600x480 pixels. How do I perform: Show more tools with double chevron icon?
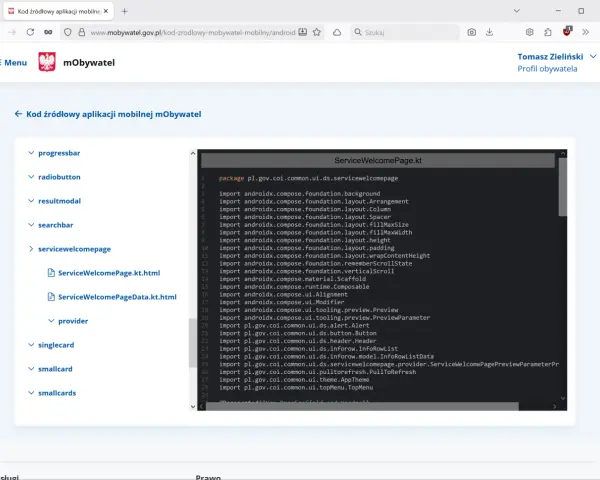pyautogui.click(x=585, y=32)
